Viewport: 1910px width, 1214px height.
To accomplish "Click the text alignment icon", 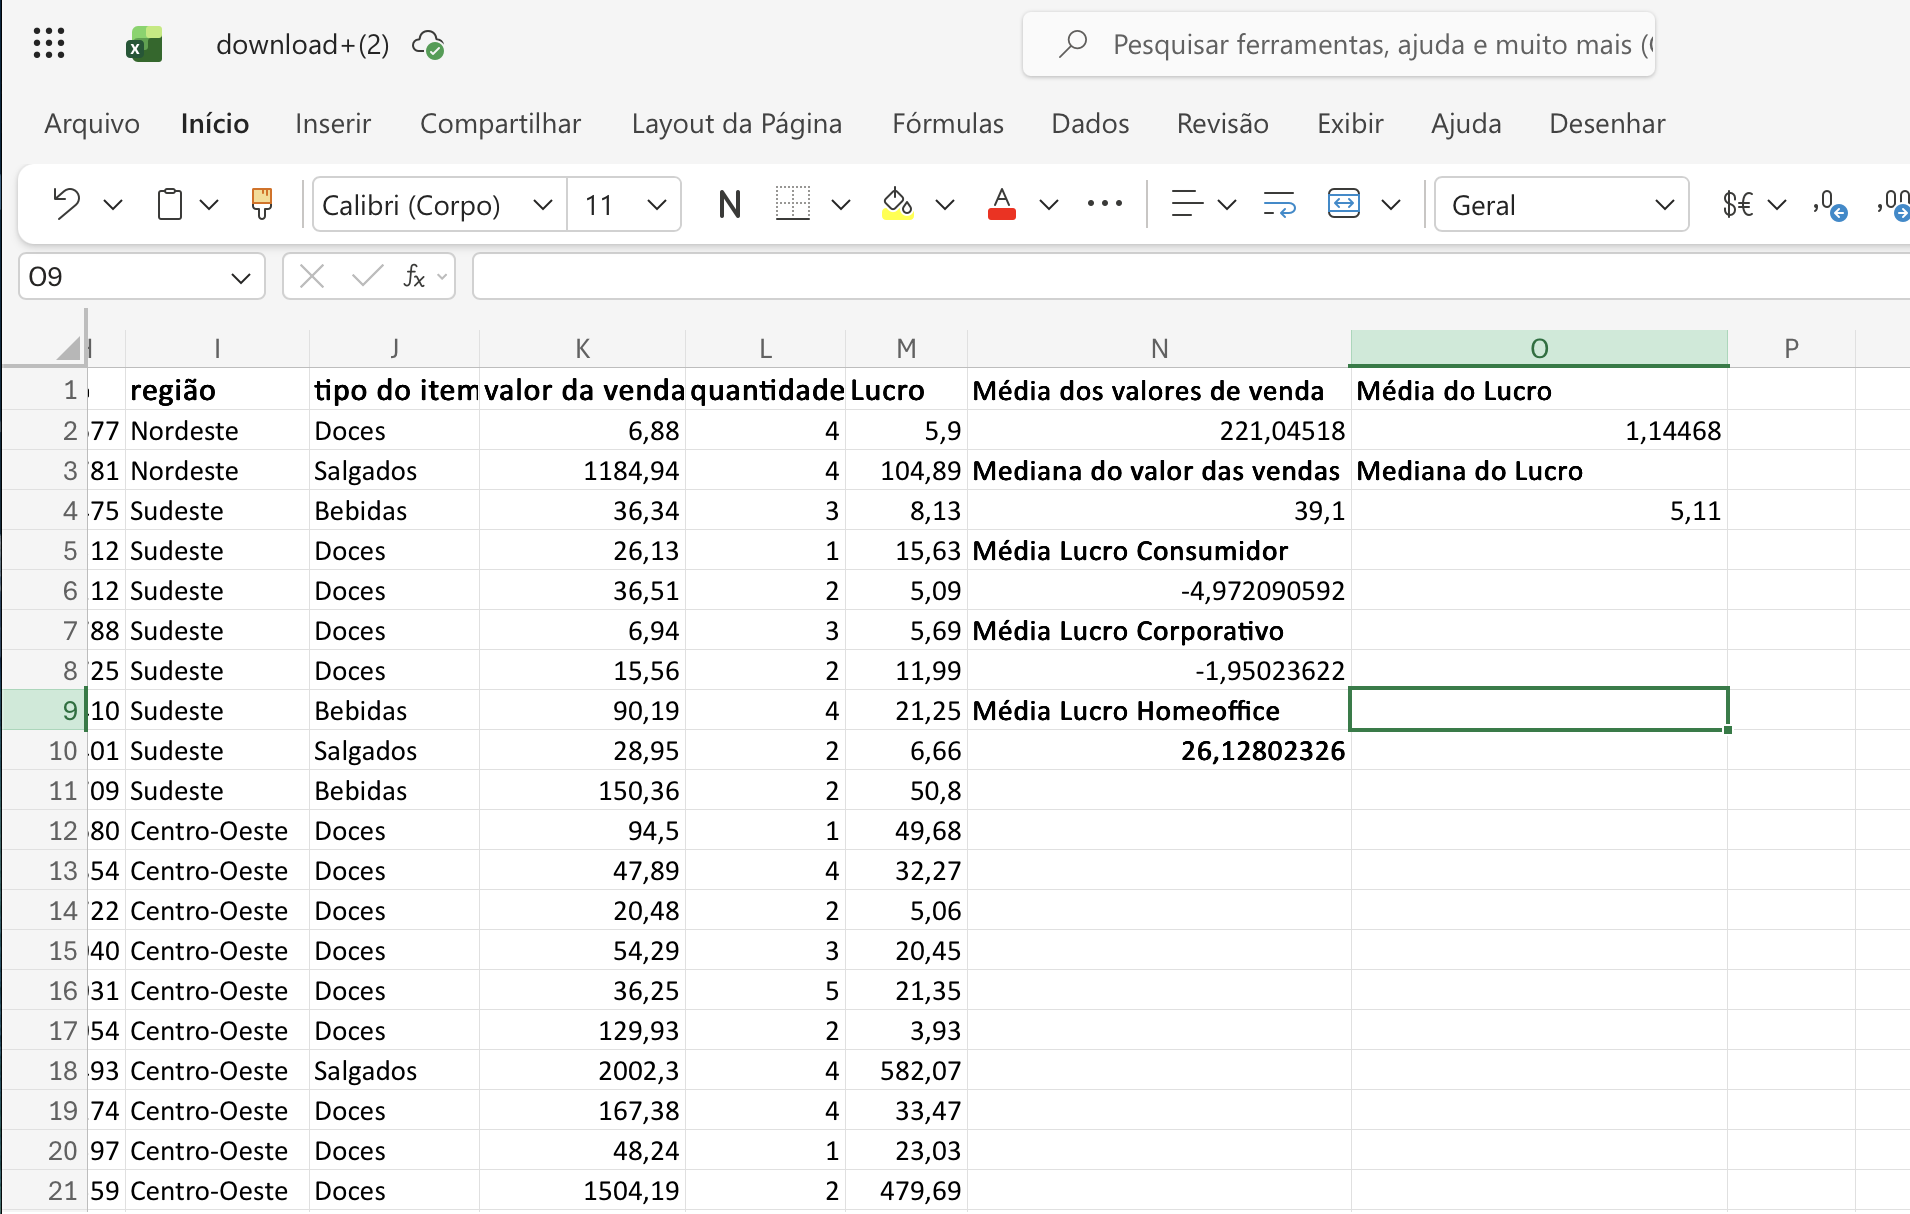I will tap(1187, 204).
